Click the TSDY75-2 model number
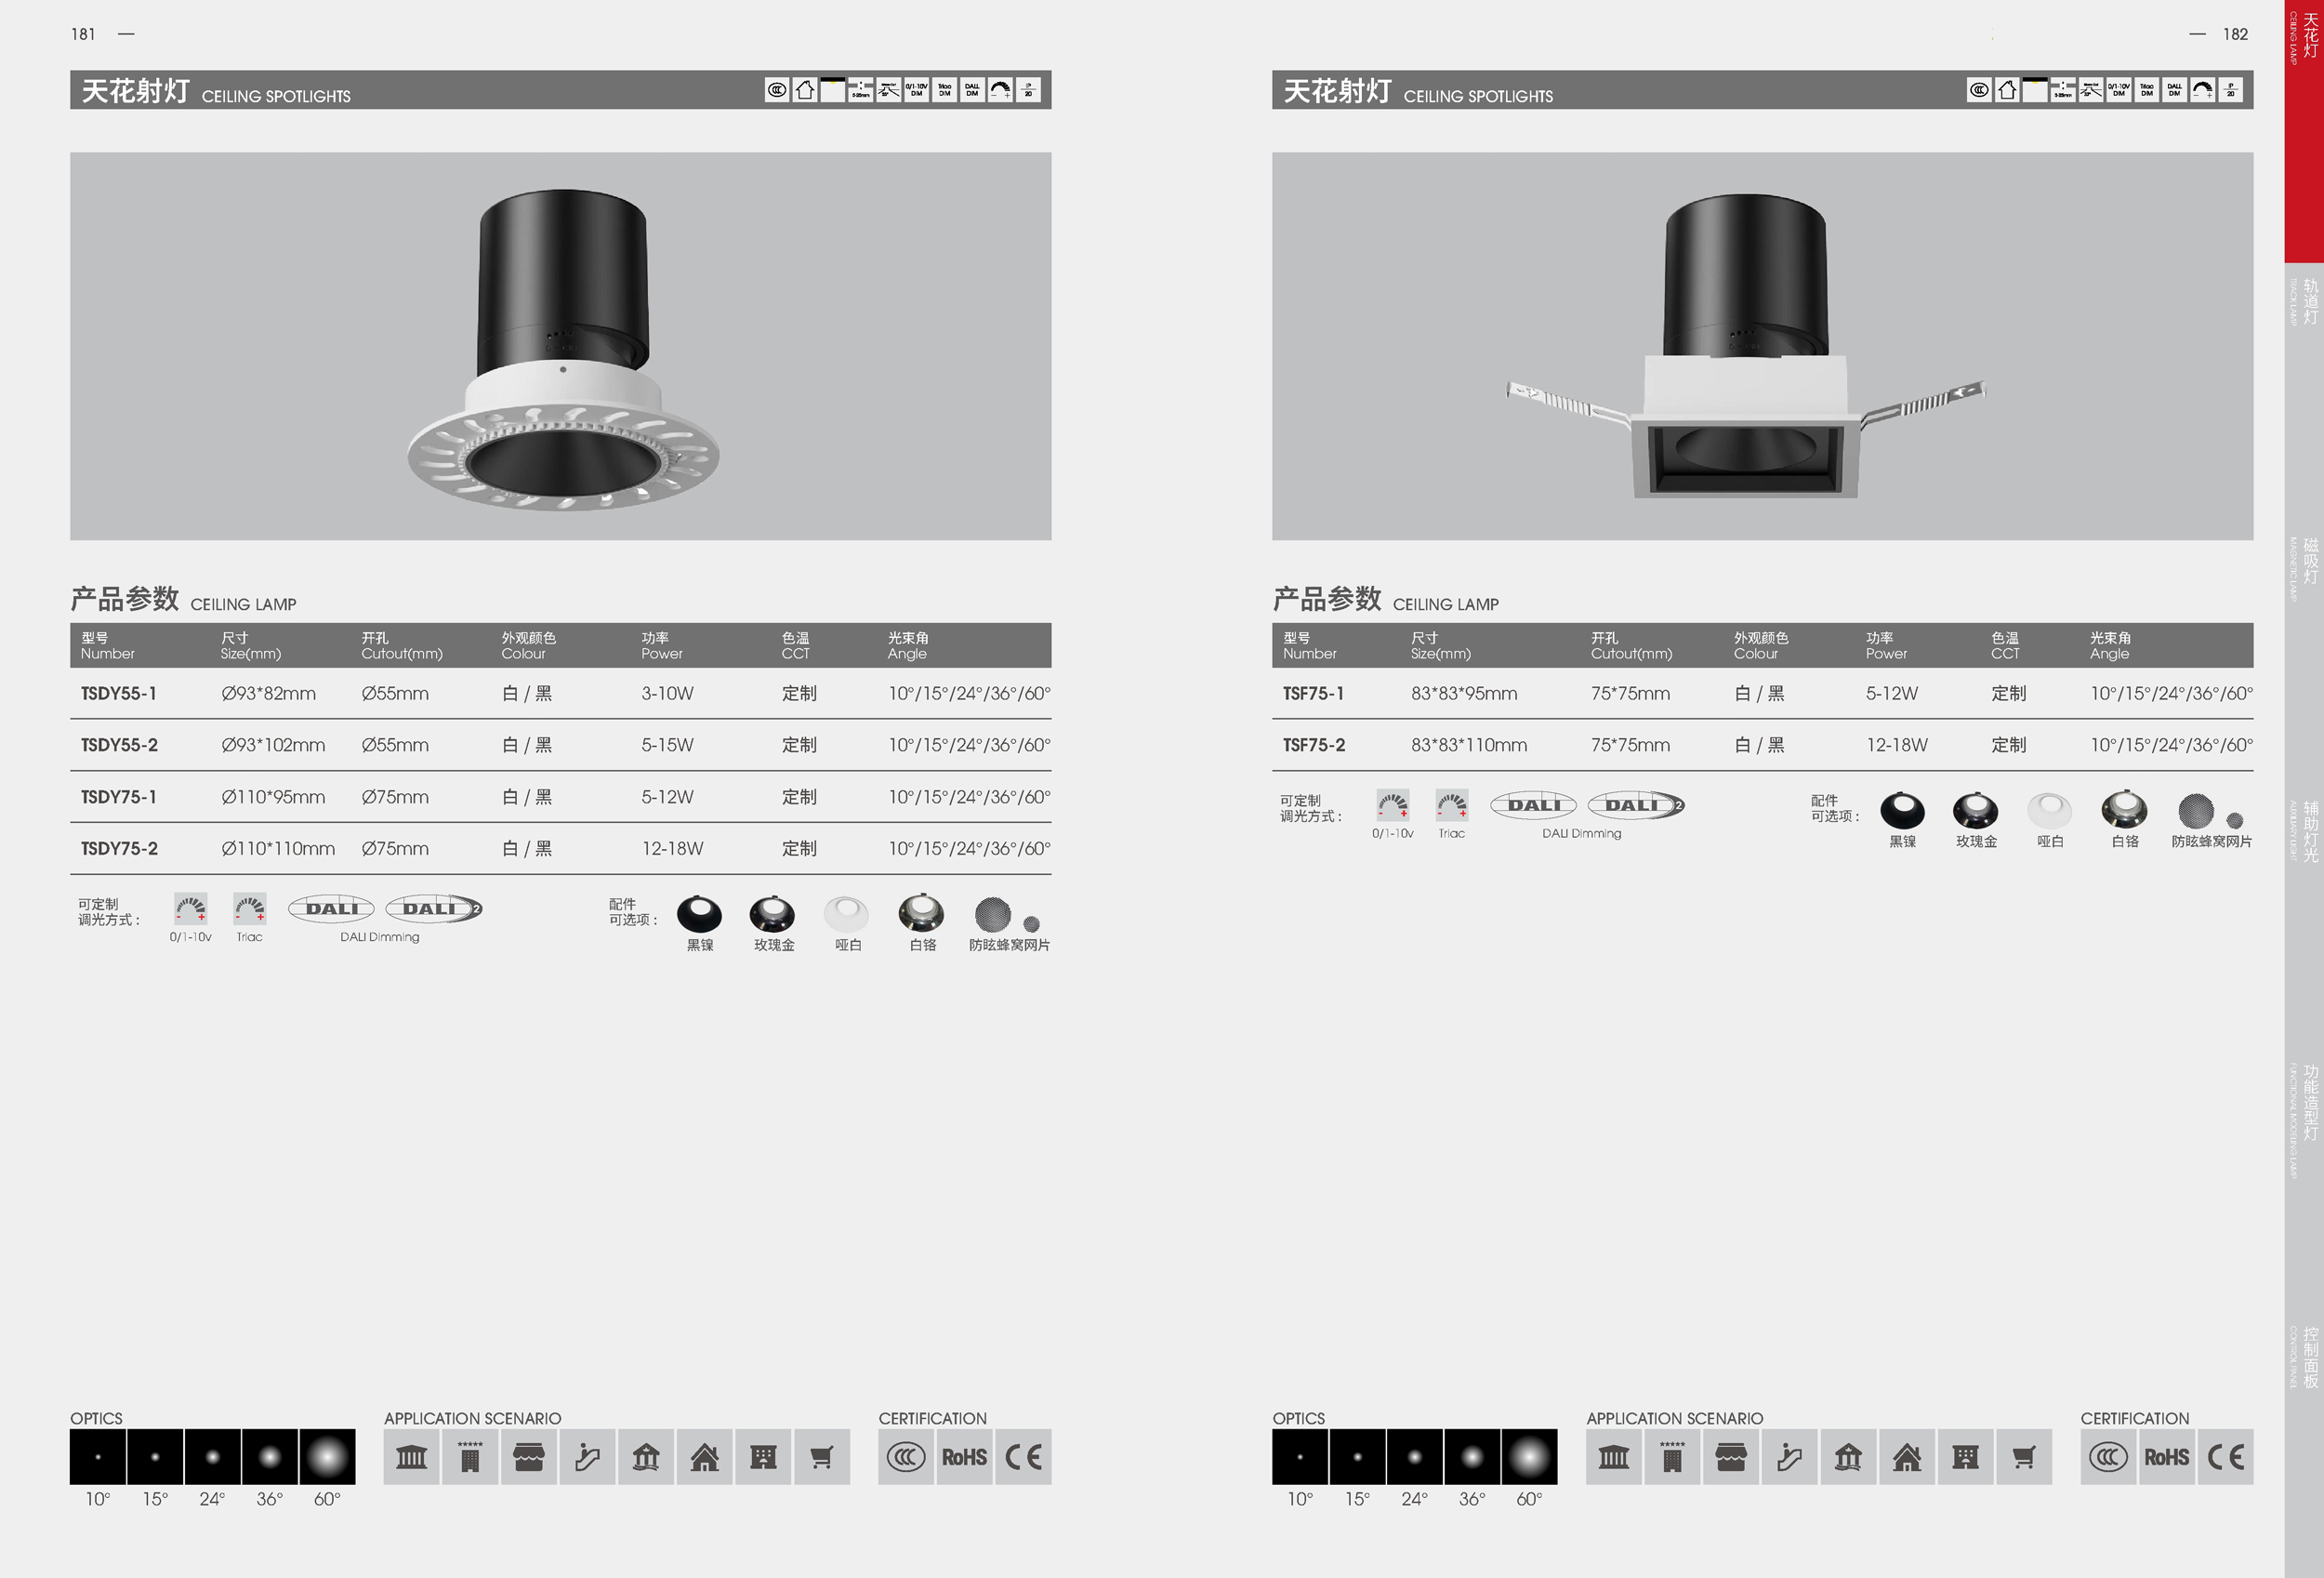 (119, 848)
